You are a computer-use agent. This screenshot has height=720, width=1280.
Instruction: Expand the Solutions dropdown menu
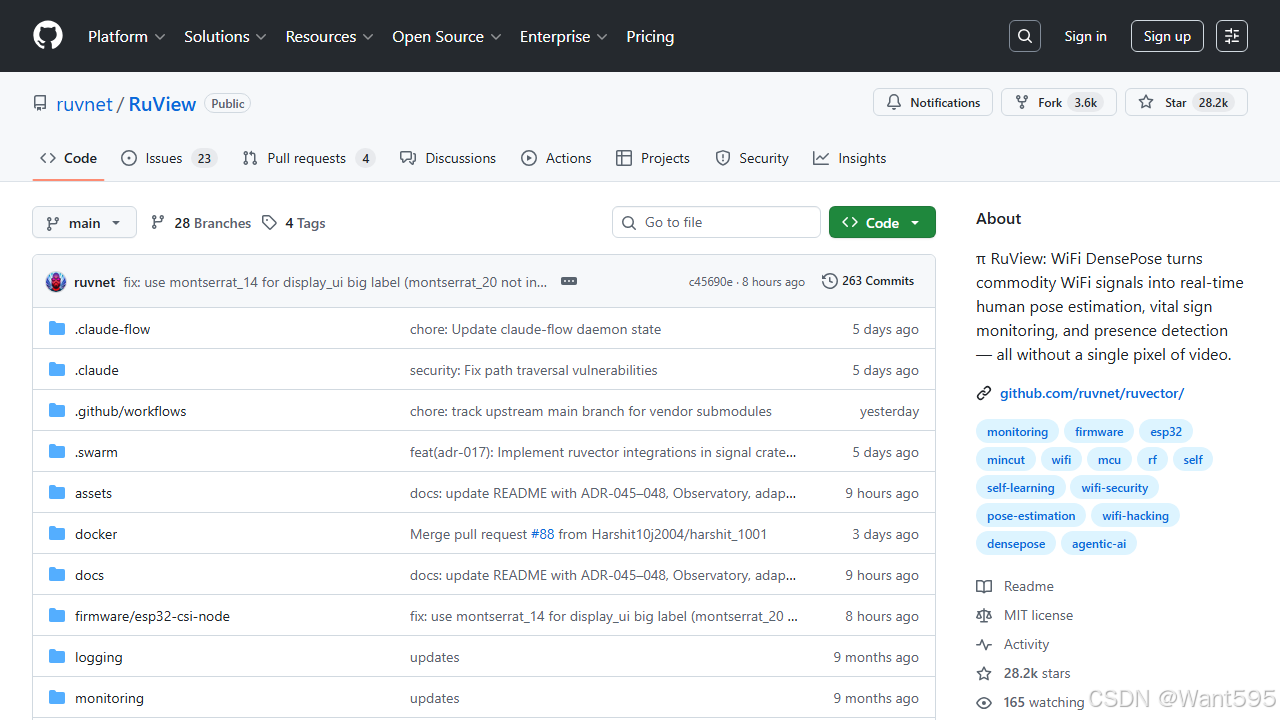(225, 36)
